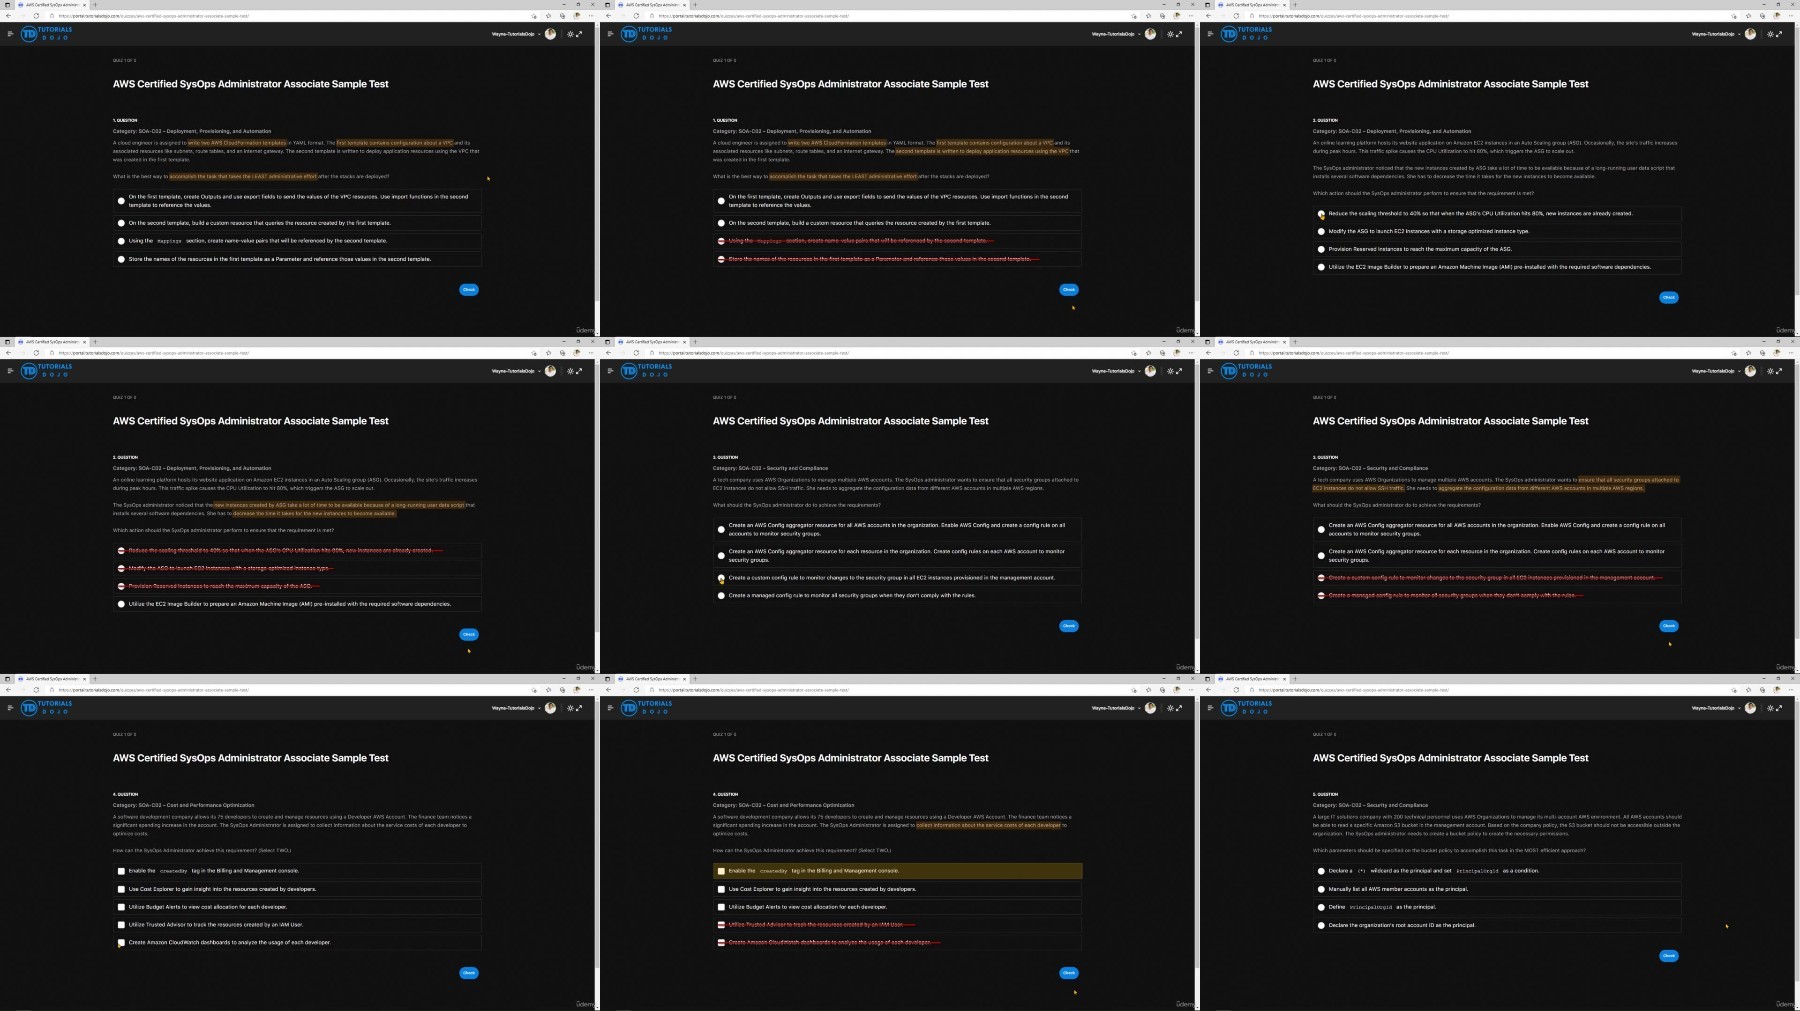
Task: Open browser more-options menu in question 5 window
Action: (x=1791, y=690)
